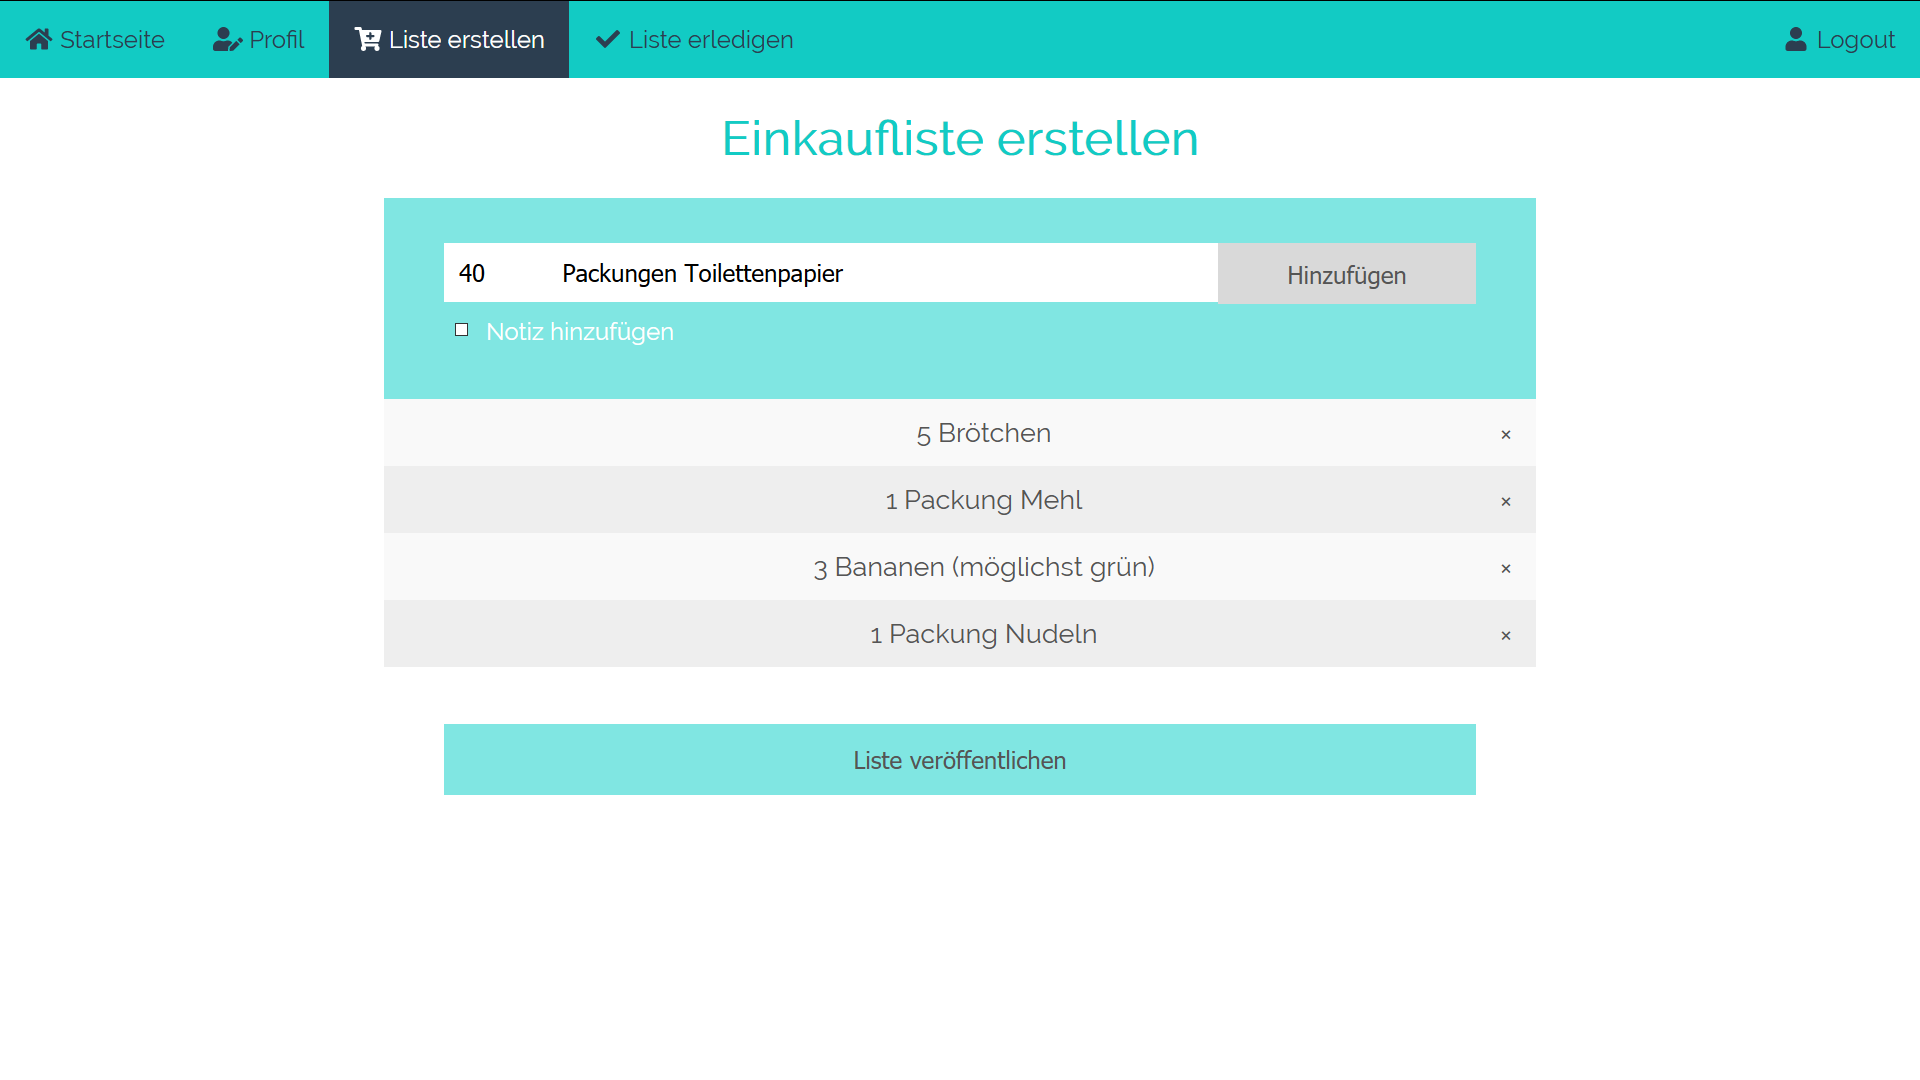
Task: Open the Startseite menu item
Action: coord(111,39)
